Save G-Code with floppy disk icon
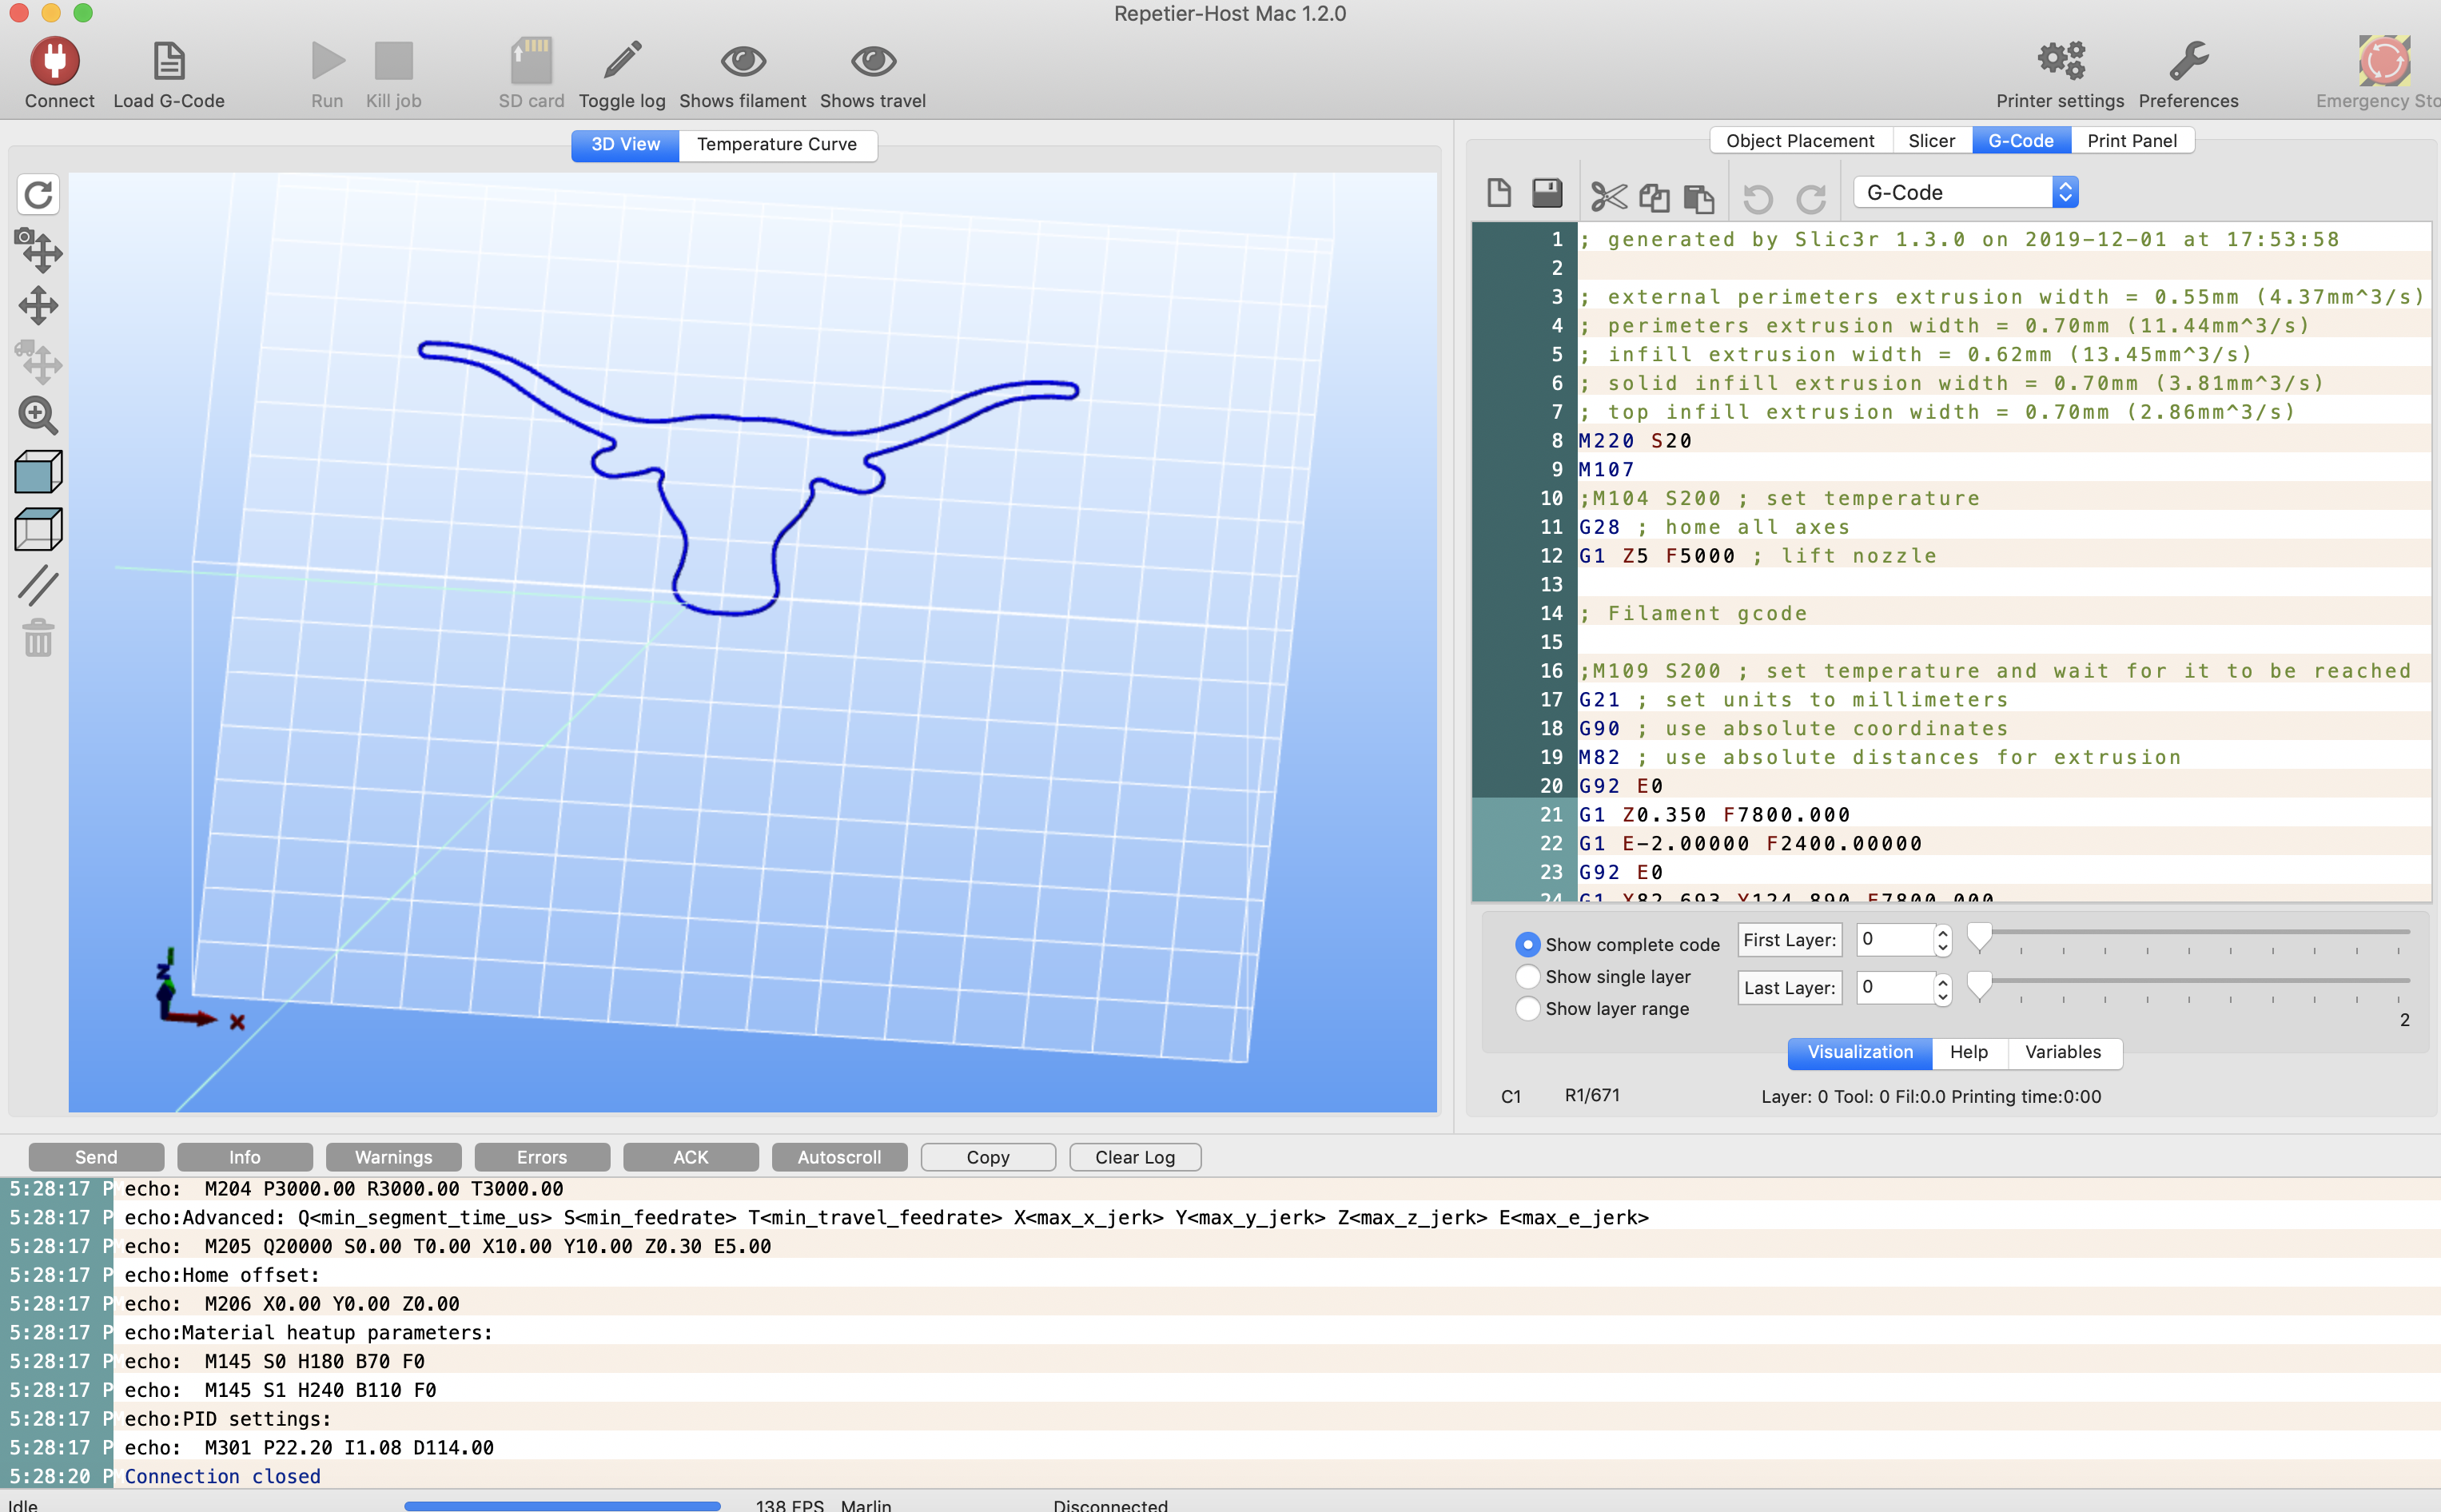Screen dimensions: 2441x1512 (1547, 192)
